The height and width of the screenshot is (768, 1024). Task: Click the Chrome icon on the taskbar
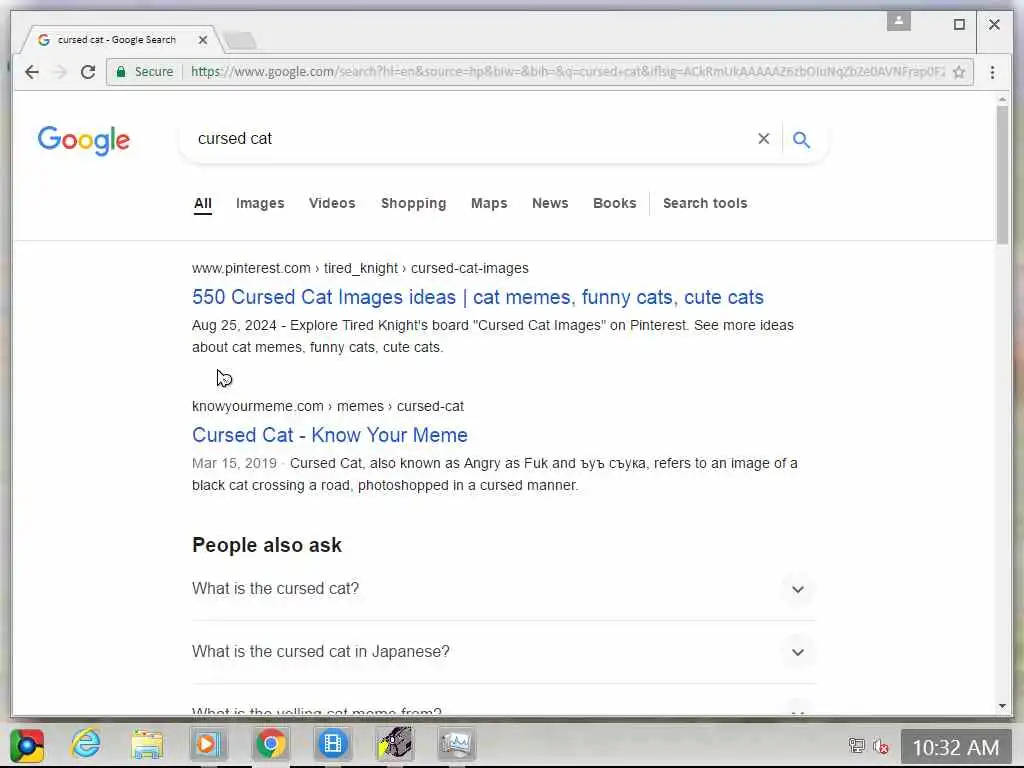click(x=270, y=744)
